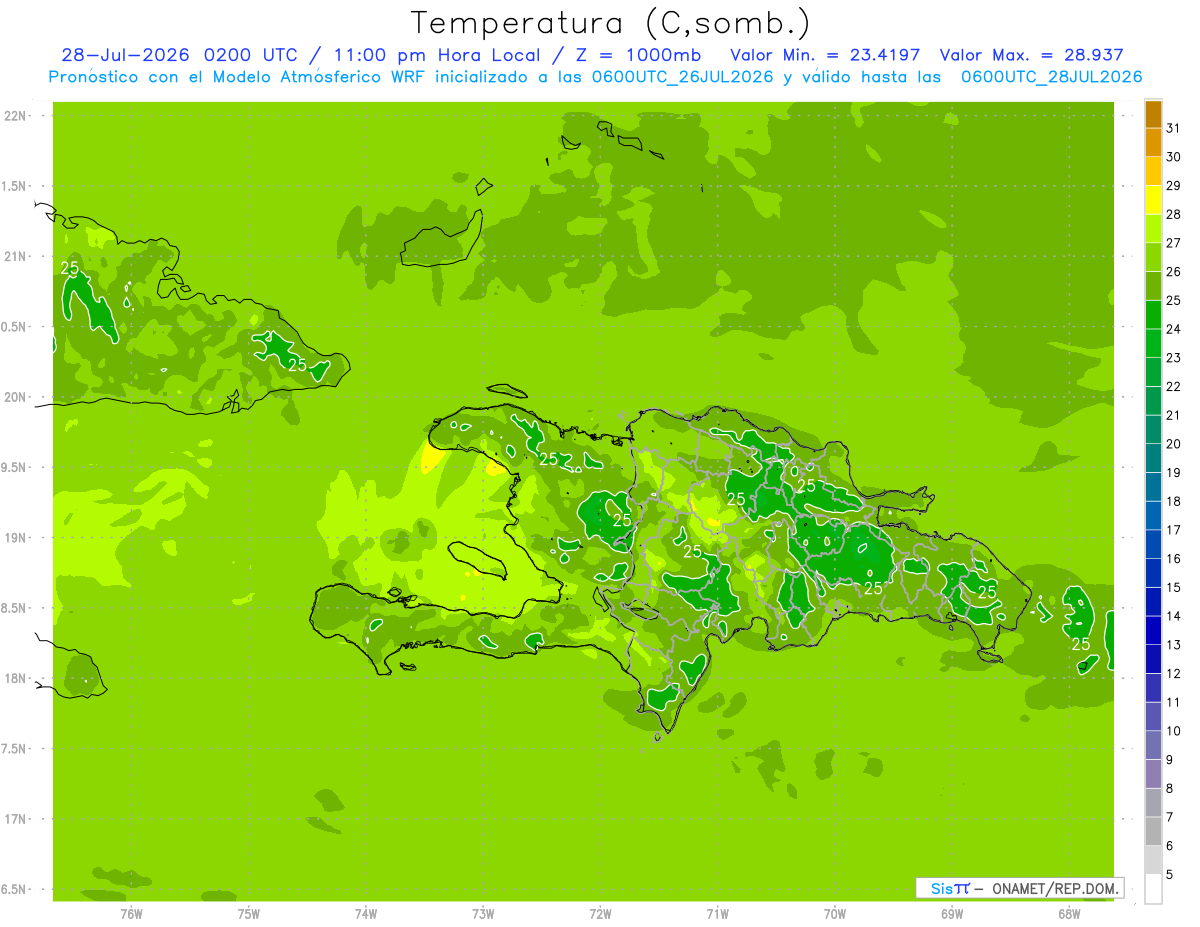Click the 73W longitude axis label
The height and width of the screenshot is (927, 1200).
[x=483, y=913]
